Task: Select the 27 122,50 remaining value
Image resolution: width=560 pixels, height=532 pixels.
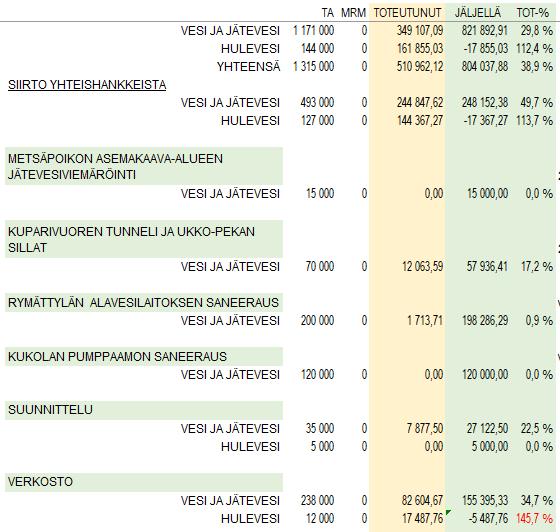Action: click(x=487, y=428)
